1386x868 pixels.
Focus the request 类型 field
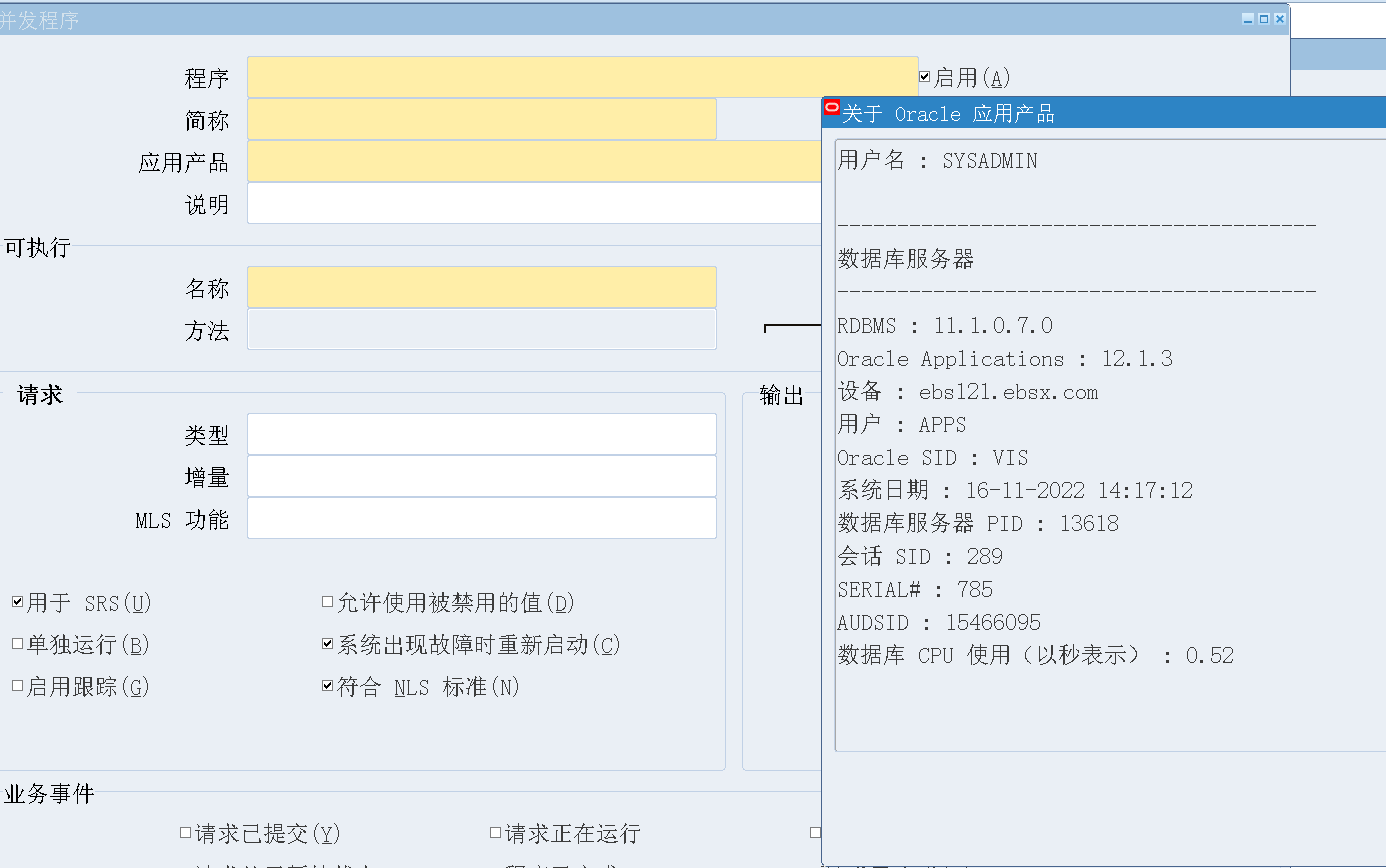click(x=481, y=434)
